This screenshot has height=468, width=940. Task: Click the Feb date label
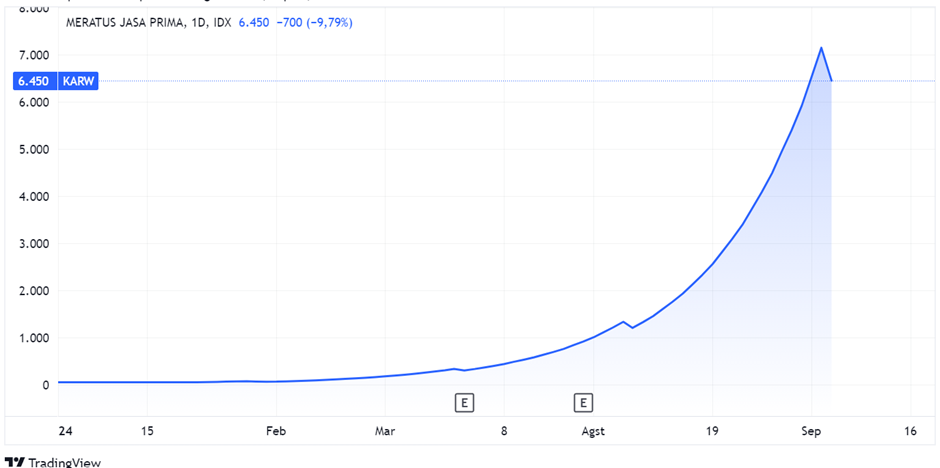tap(276, 431)
